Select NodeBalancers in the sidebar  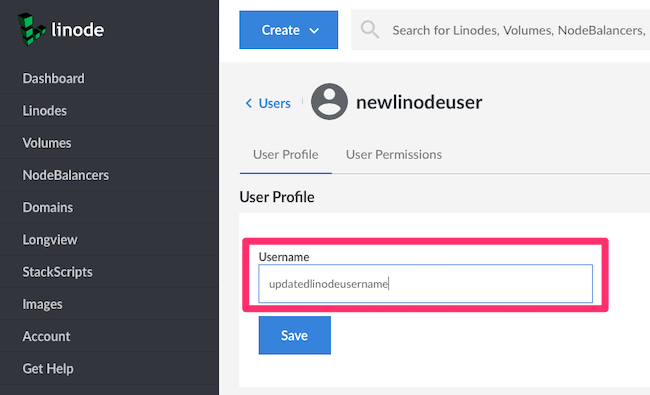[66, 175]
